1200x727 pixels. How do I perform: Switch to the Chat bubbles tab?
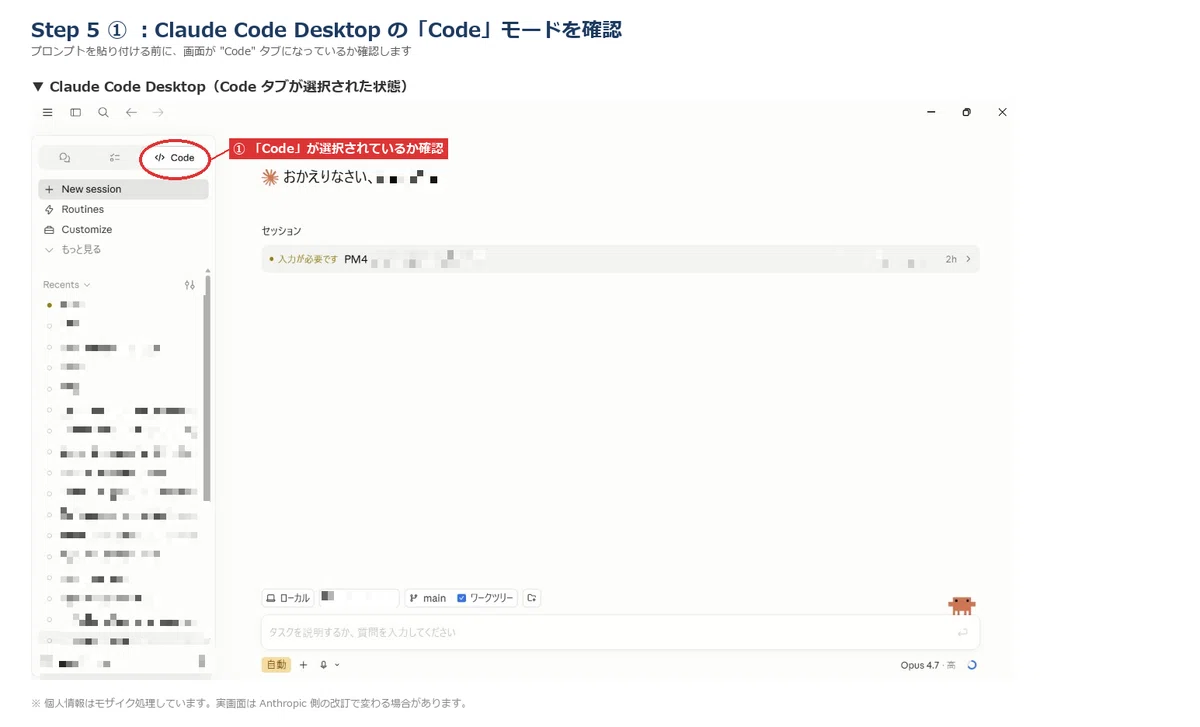[x=65, y=158]
